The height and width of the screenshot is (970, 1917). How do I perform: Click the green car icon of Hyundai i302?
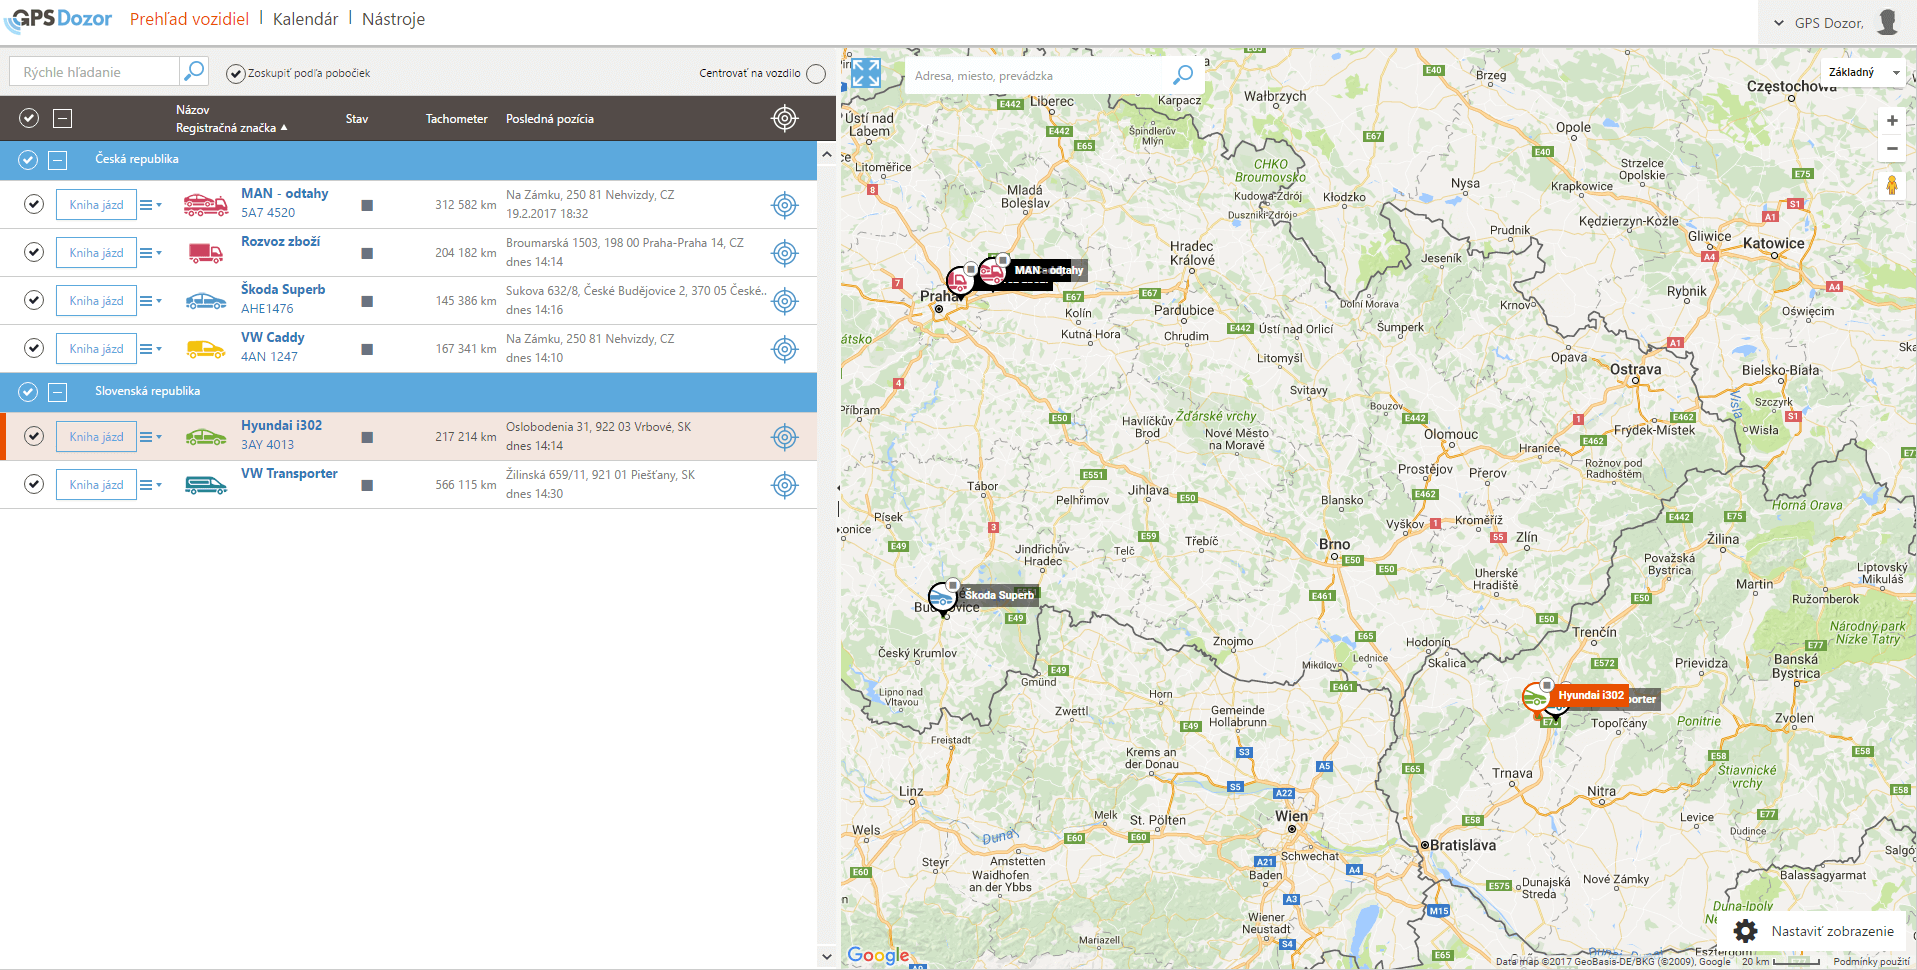[206, 437]
